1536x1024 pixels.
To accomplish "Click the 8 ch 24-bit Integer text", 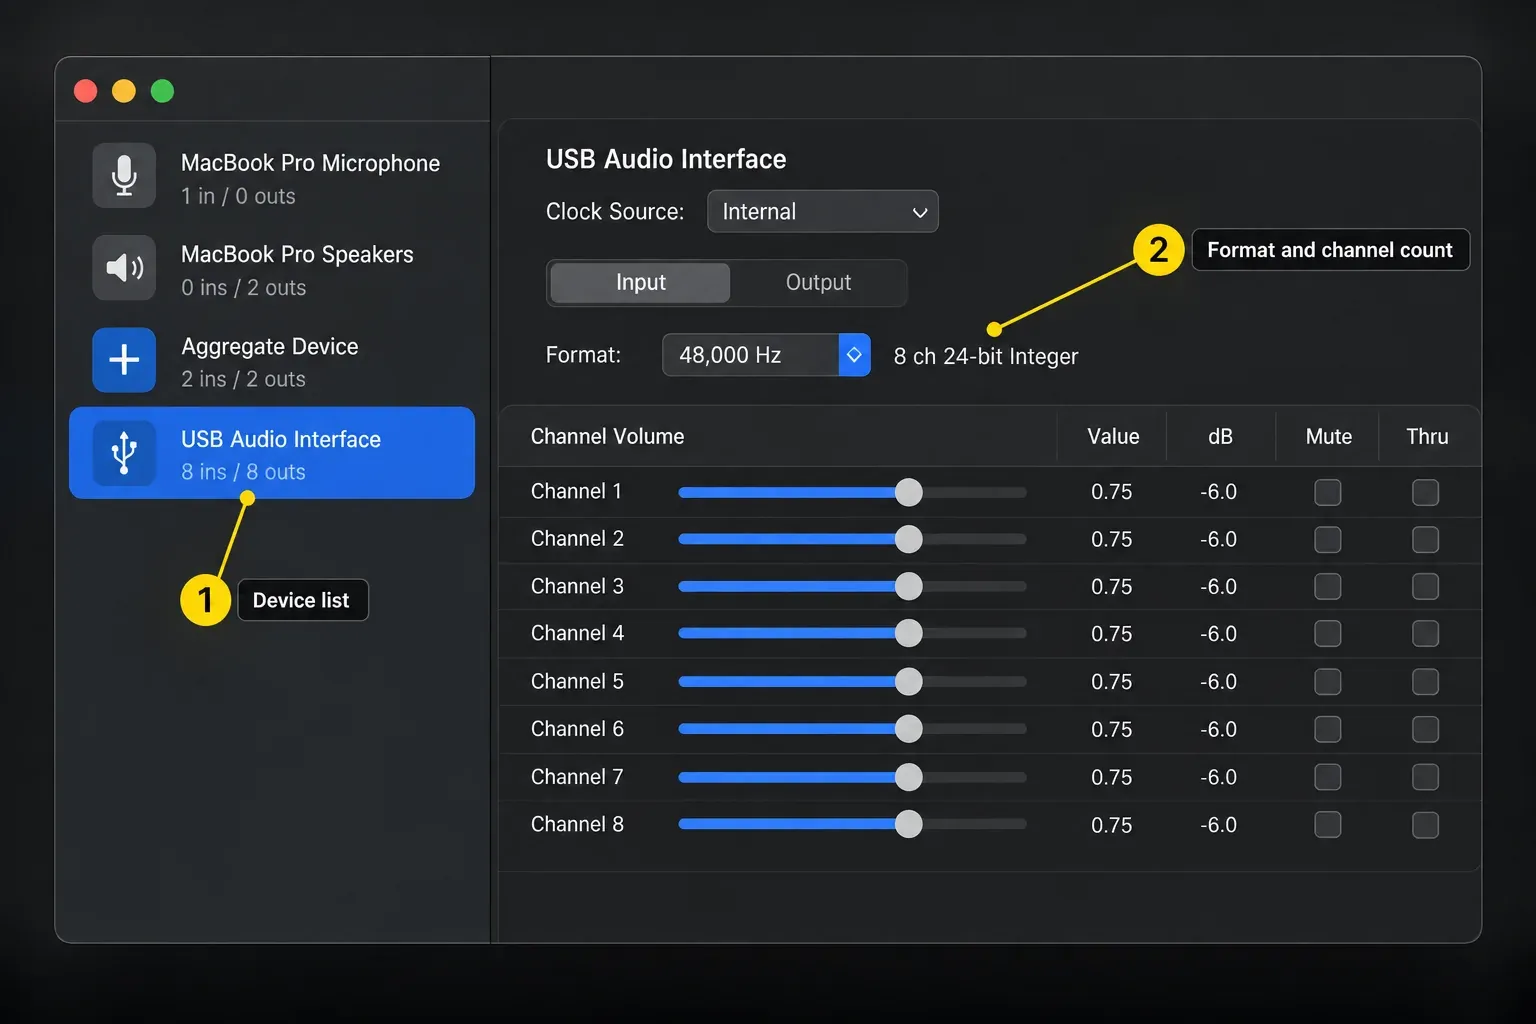I will (986, 357).
